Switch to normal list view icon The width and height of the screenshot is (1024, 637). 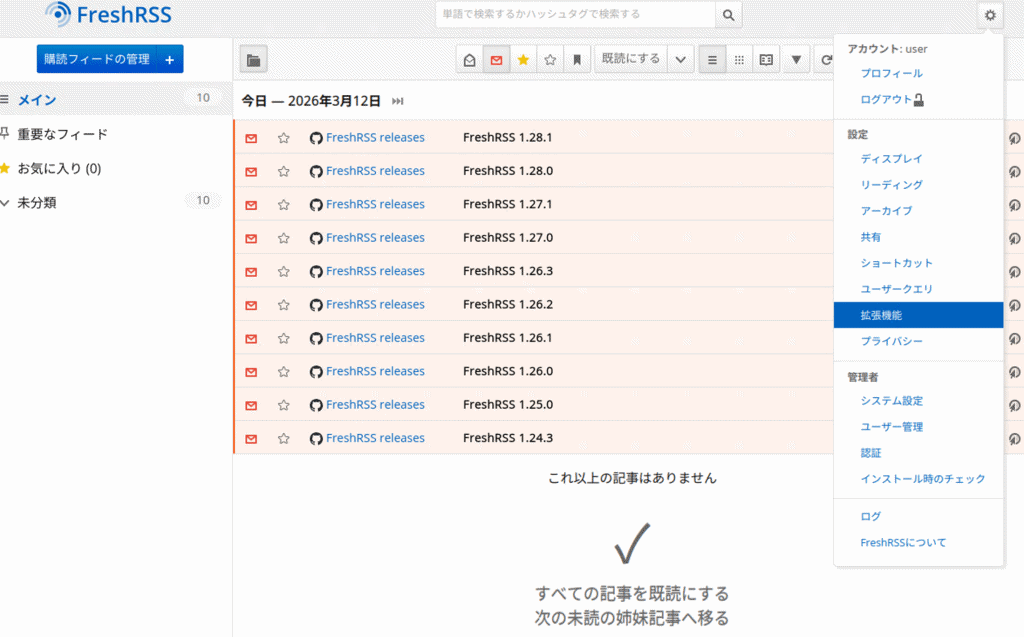click(x=712, y=60)
